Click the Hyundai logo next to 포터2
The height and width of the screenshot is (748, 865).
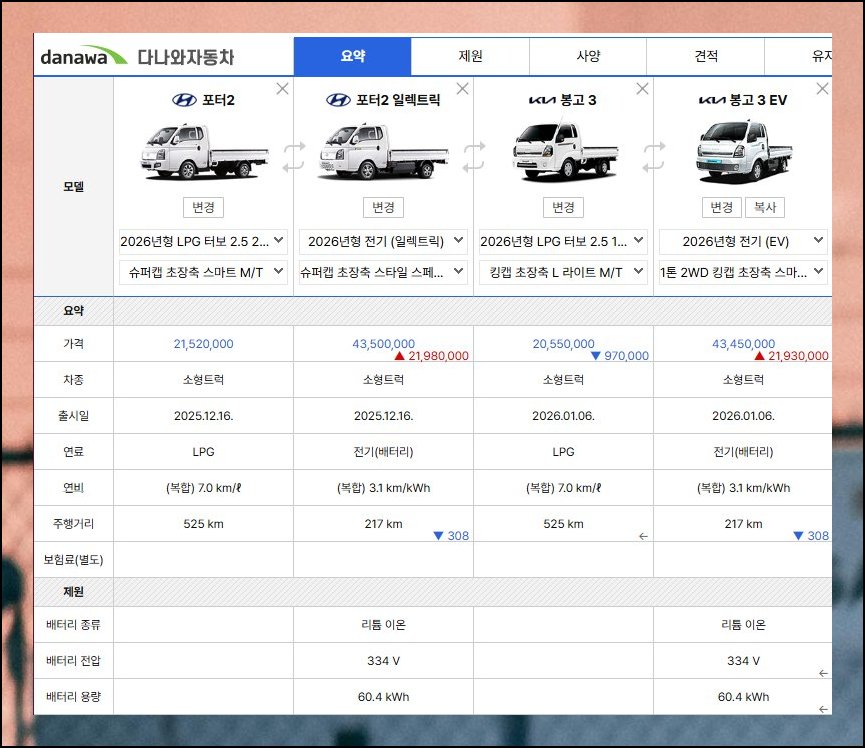[184, 100]
